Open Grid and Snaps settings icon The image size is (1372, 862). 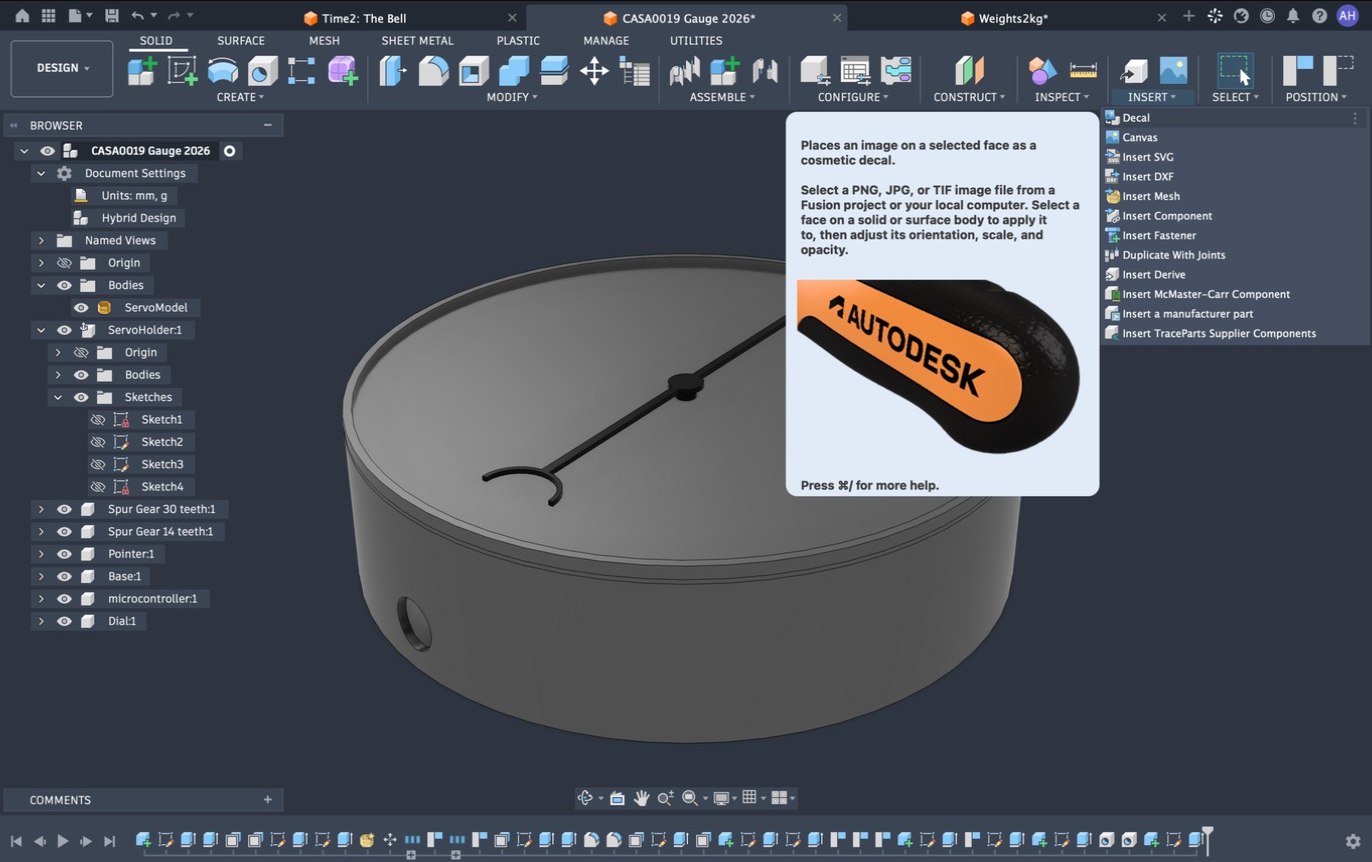tap(749, 798)
